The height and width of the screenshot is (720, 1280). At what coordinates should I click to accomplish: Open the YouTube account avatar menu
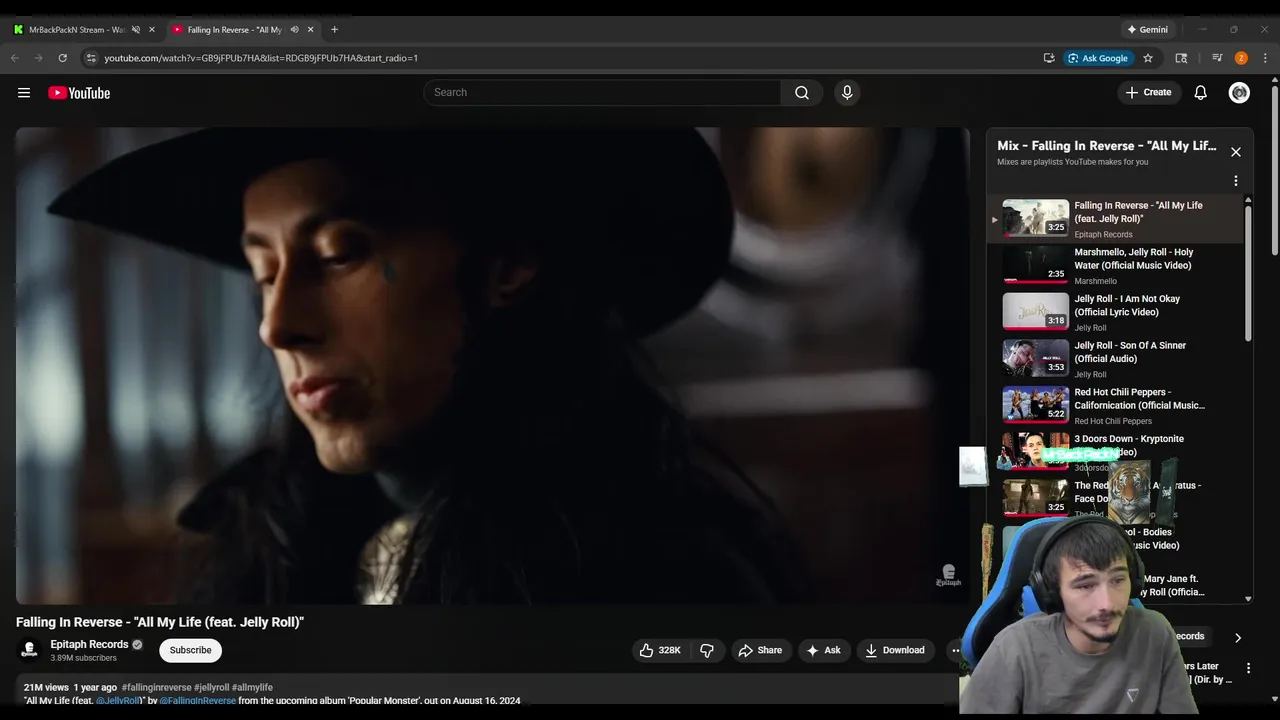coord(1239,93)
